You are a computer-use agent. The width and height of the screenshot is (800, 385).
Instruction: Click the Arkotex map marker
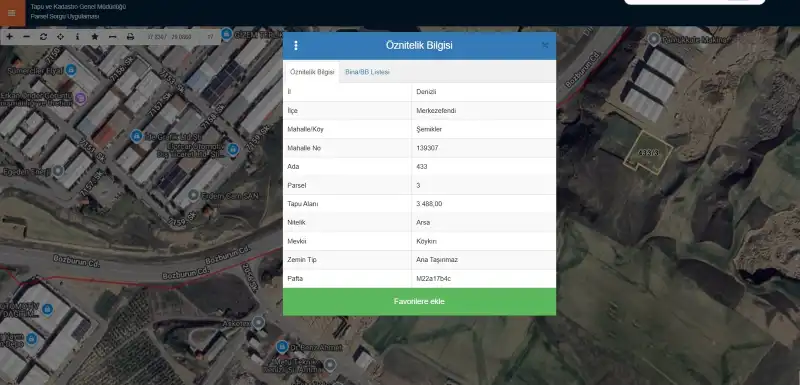coord(259,322)
